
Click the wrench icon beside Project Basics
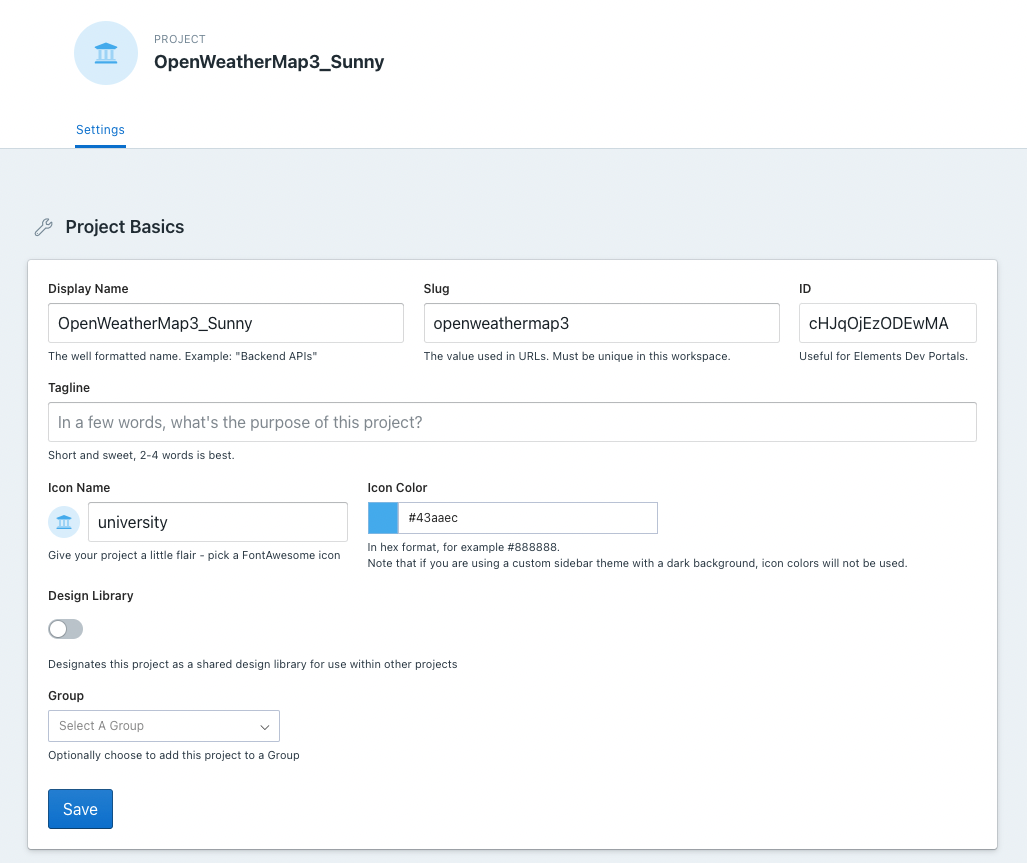coord(44,227)
